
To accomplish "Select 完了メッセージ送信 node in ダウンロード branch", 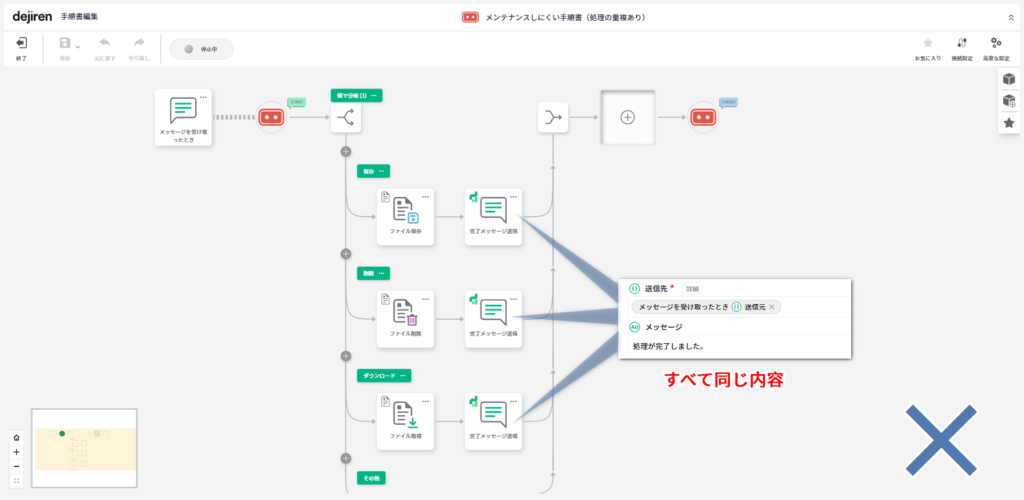I will coord(494,422).
